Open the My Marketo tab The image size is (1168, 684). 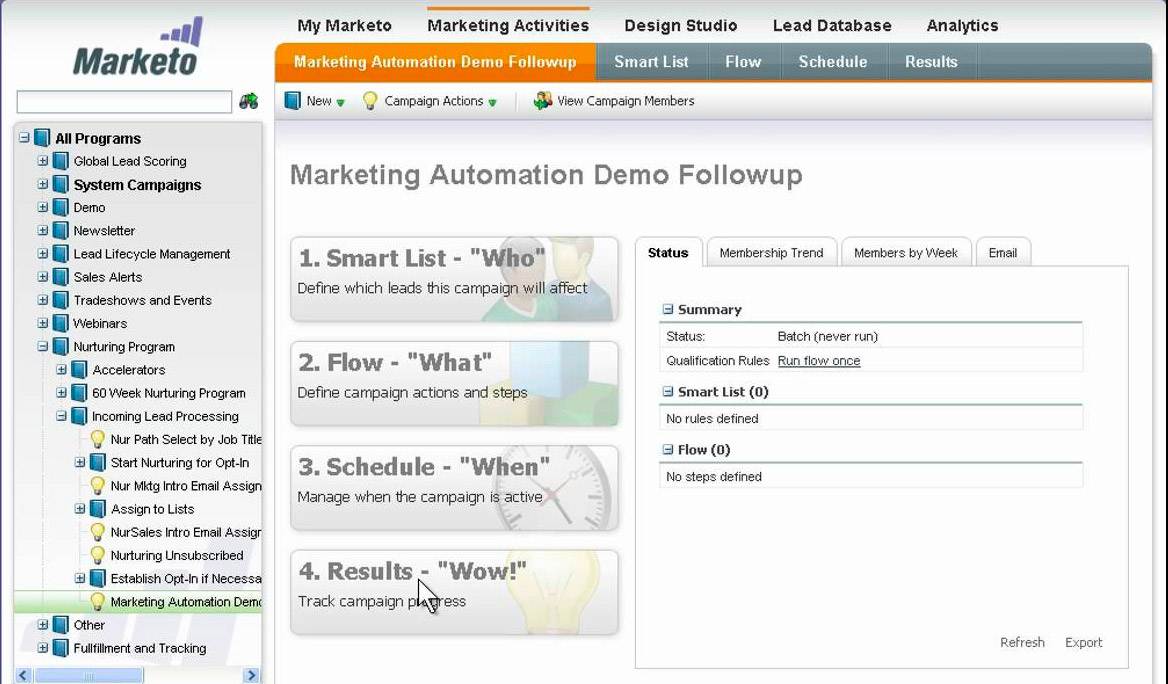pos(344,25)
